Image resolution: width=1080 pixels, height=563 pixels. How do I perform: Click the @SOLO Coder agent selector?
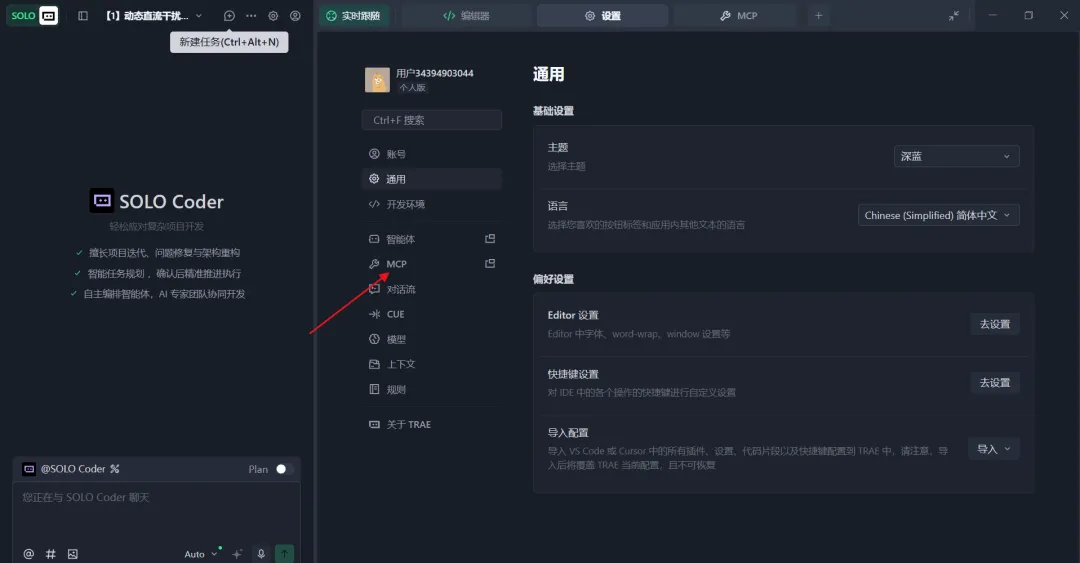point(72,469)
